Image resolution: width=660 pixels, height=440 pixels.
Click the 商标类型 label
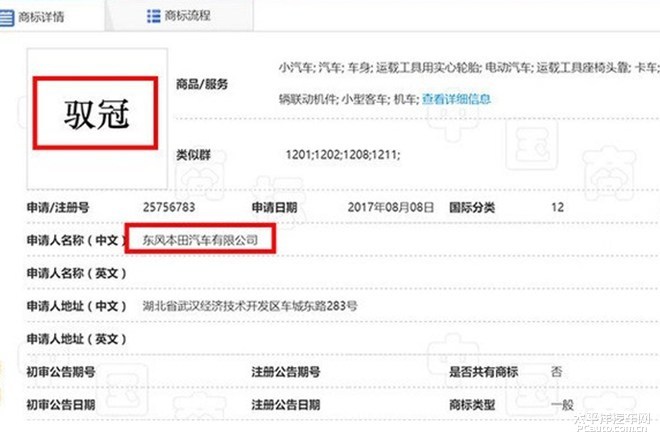click(472, 405)
